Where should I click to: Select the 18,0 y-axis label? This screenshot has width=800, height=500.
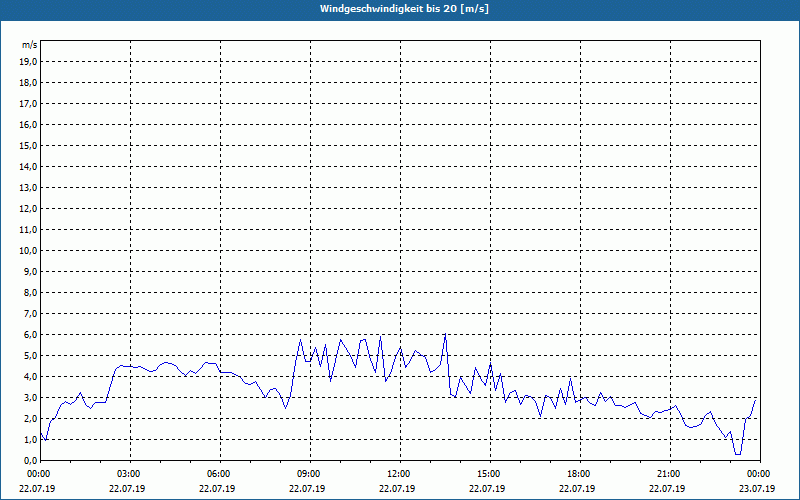coord(28,83)
